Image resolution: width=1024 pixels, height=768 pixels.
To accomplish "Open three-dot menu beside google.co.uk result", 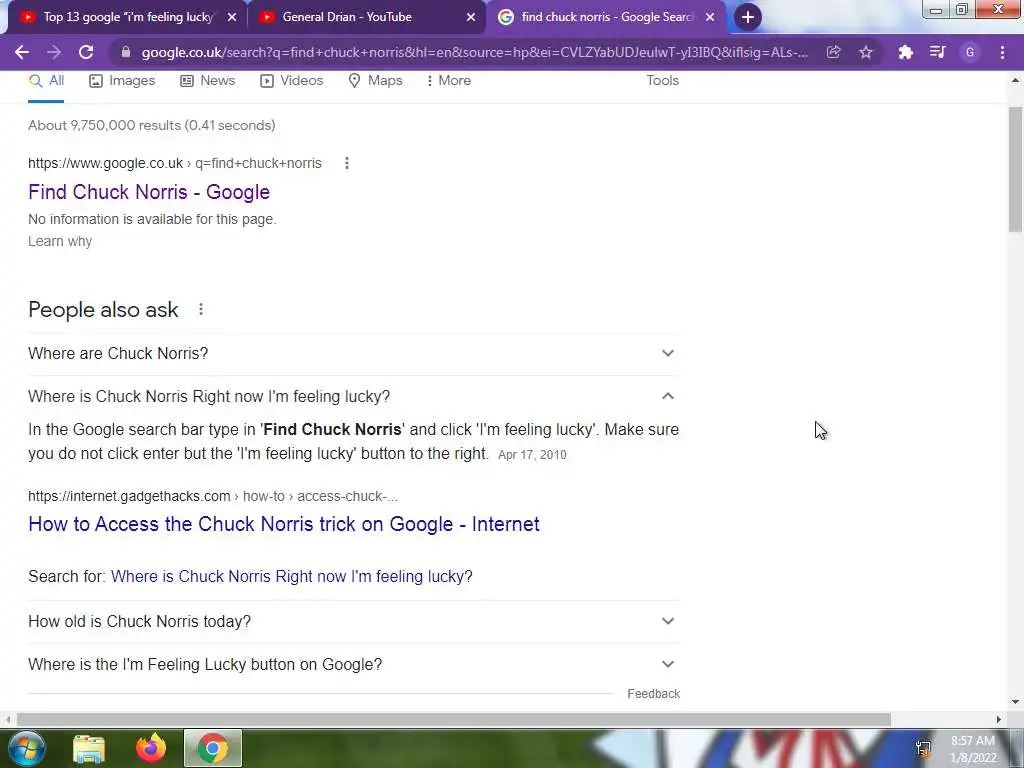I will pos(347,163).
